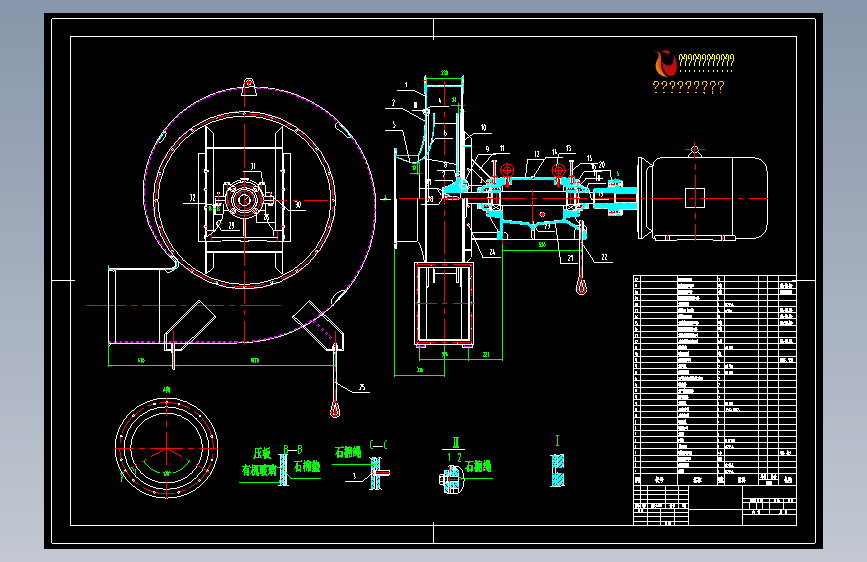
Task: Click part callout number 21
Action: point(570,258)
